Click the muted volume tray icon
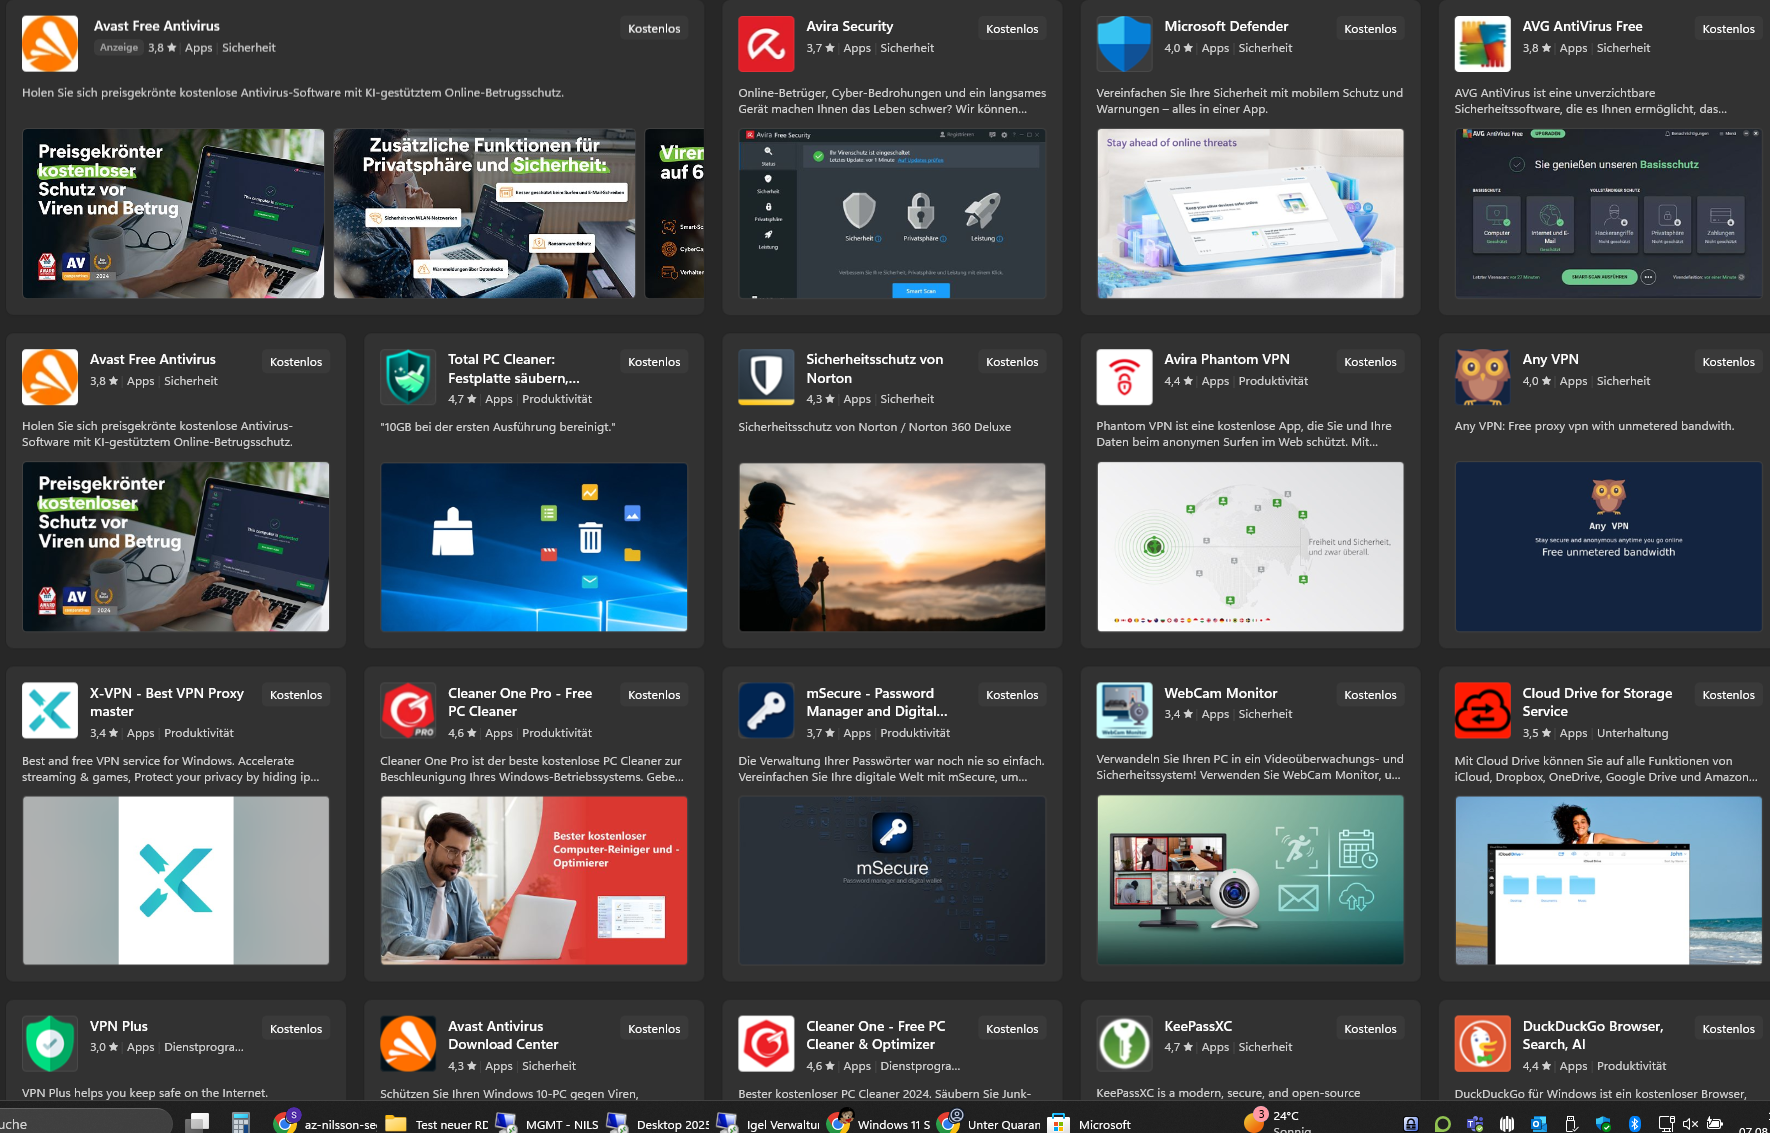 [x=1691, y=1124]
